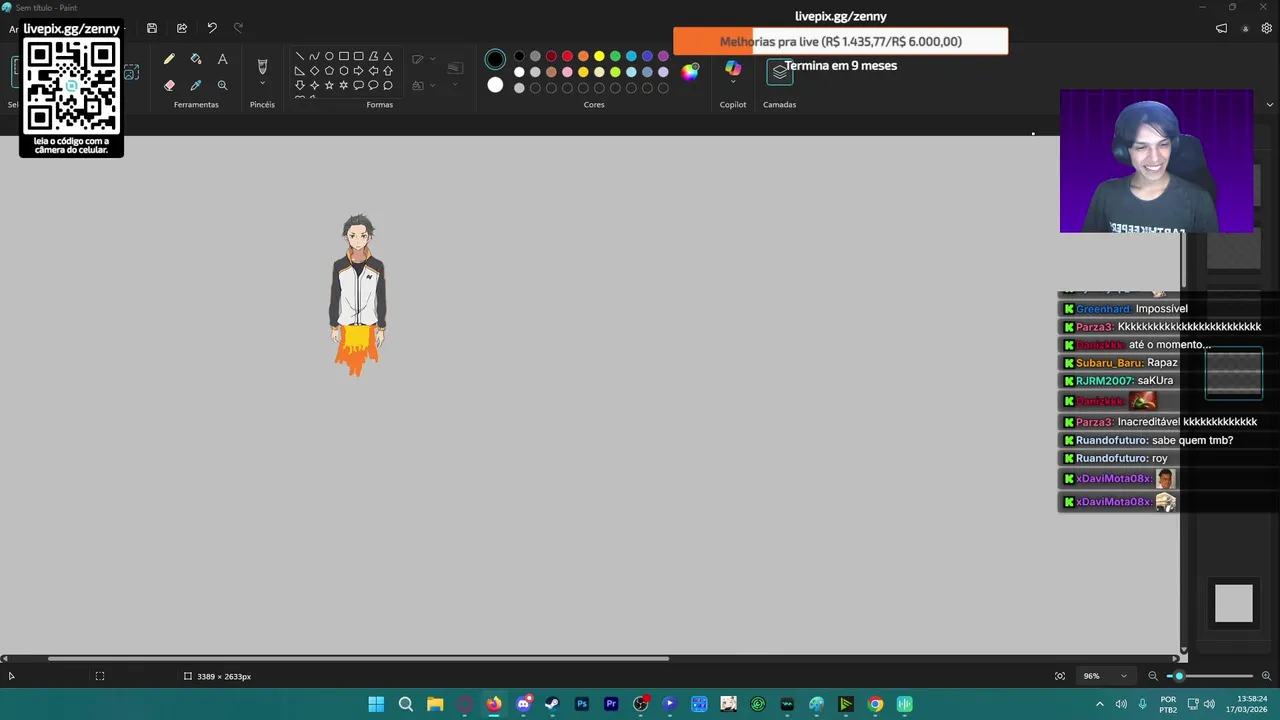Choose the Pentagon shape

pos(329,71)
